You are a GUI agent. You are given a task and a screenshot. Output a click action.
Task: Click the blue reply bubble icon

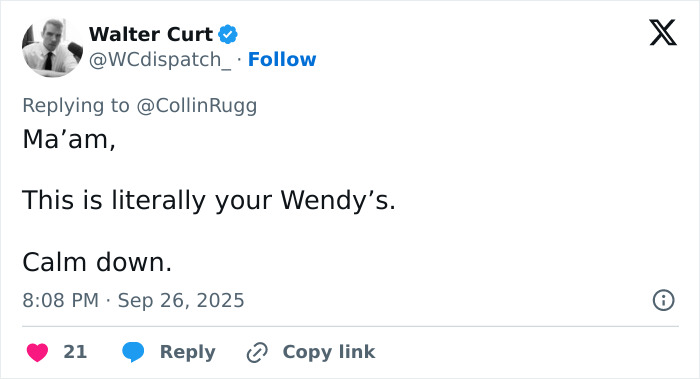click(x=133, y=352)
